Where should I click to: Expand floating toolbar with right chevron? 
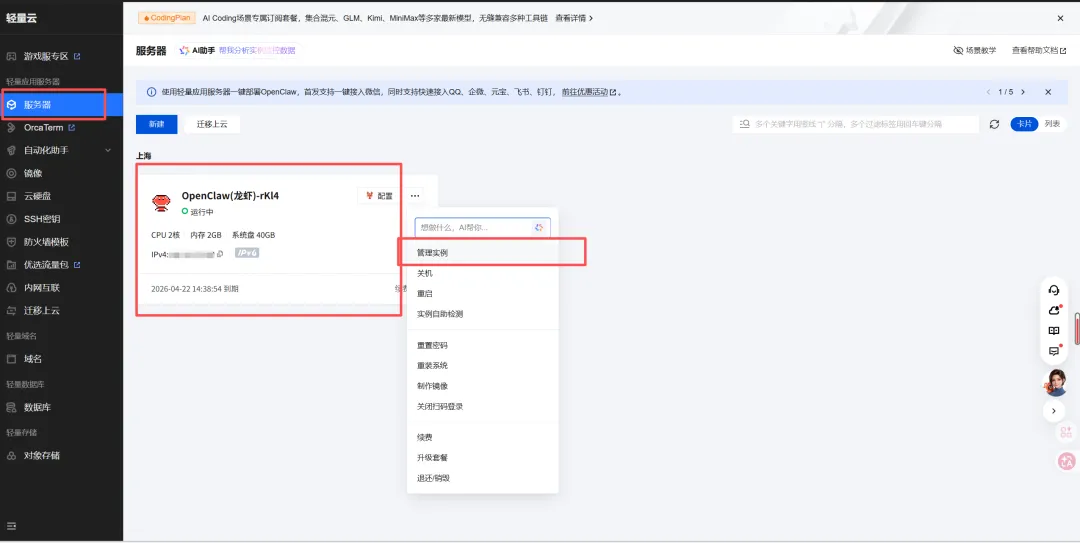coord(1054,411)
